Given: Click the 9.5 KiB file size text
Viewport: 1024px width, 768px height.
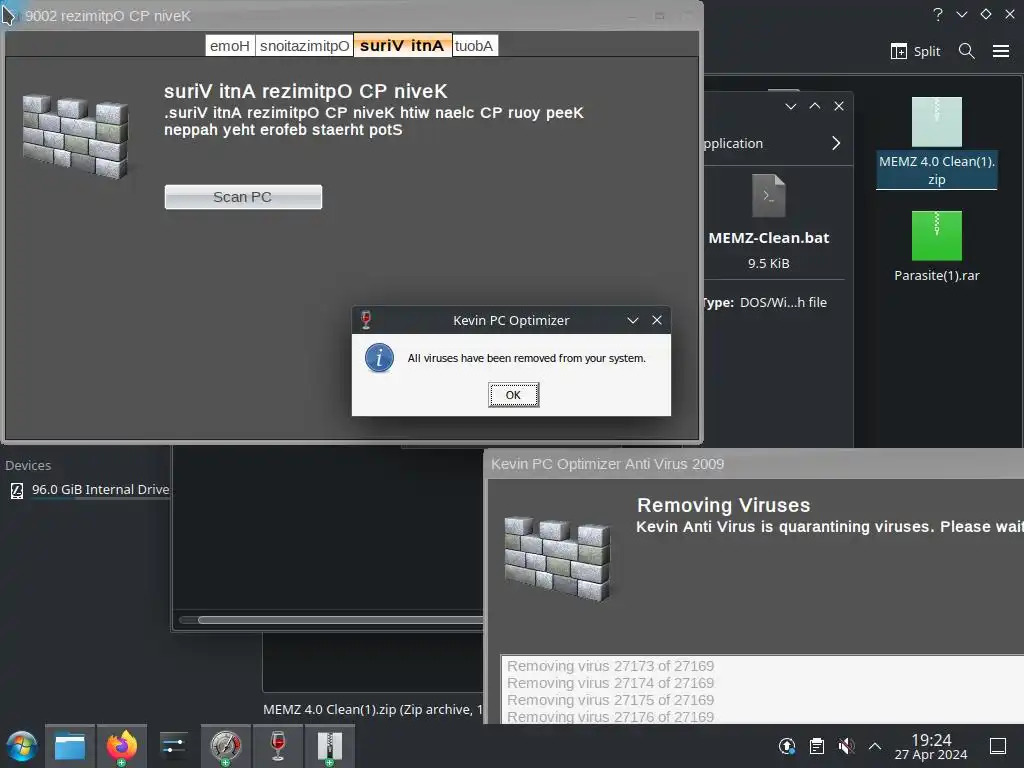Looking at the screenshot, I should coord(769,264).
